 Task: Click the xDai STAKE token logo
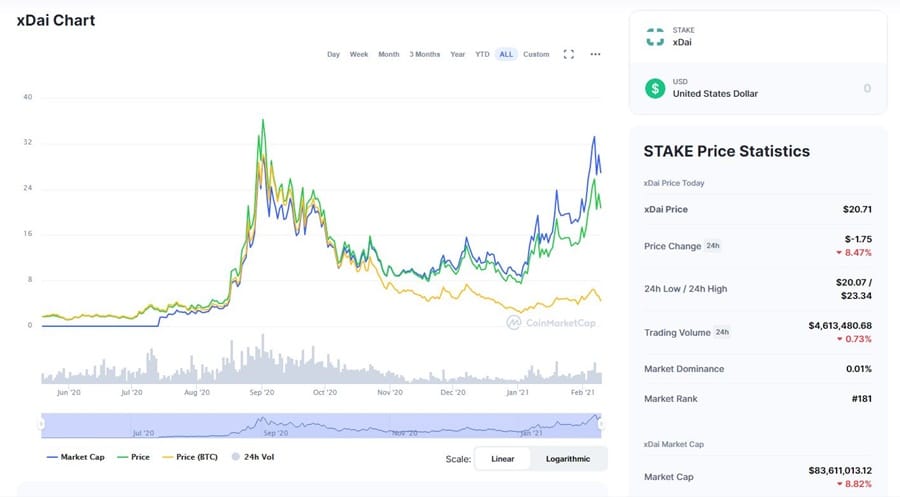(655, 37)
